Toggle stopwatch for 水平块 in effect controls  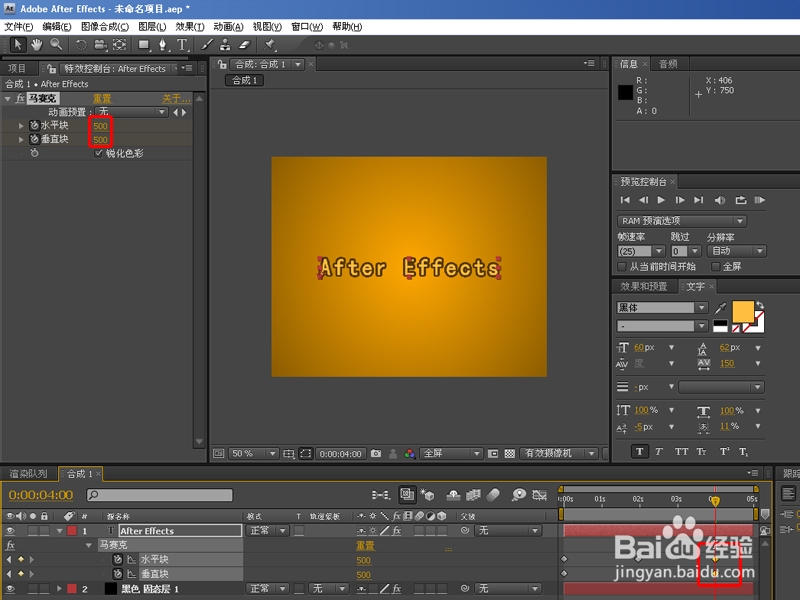(x=34, y=125)
